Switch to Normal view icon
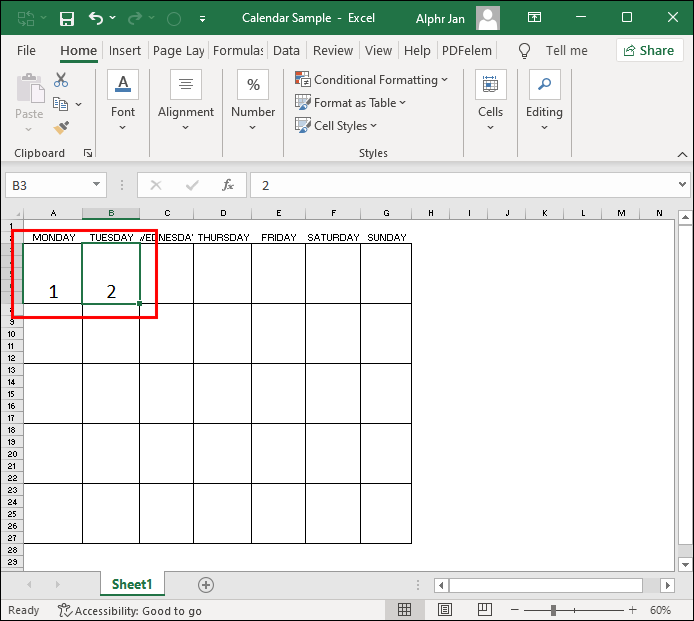This screenshot has height=621, width=694. pyautogui.click(x=404, y=610)
